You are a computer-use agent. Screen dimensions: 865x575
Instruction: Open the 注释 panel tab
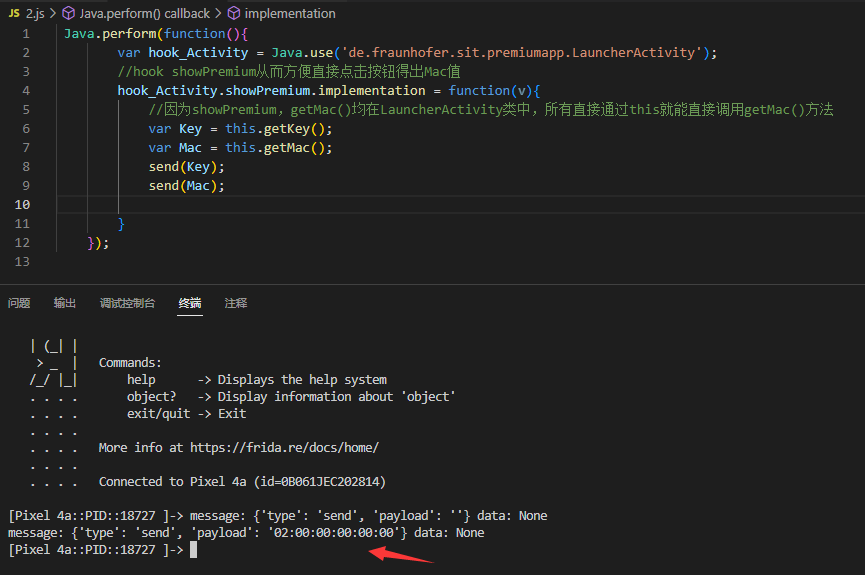pos(236,303)
